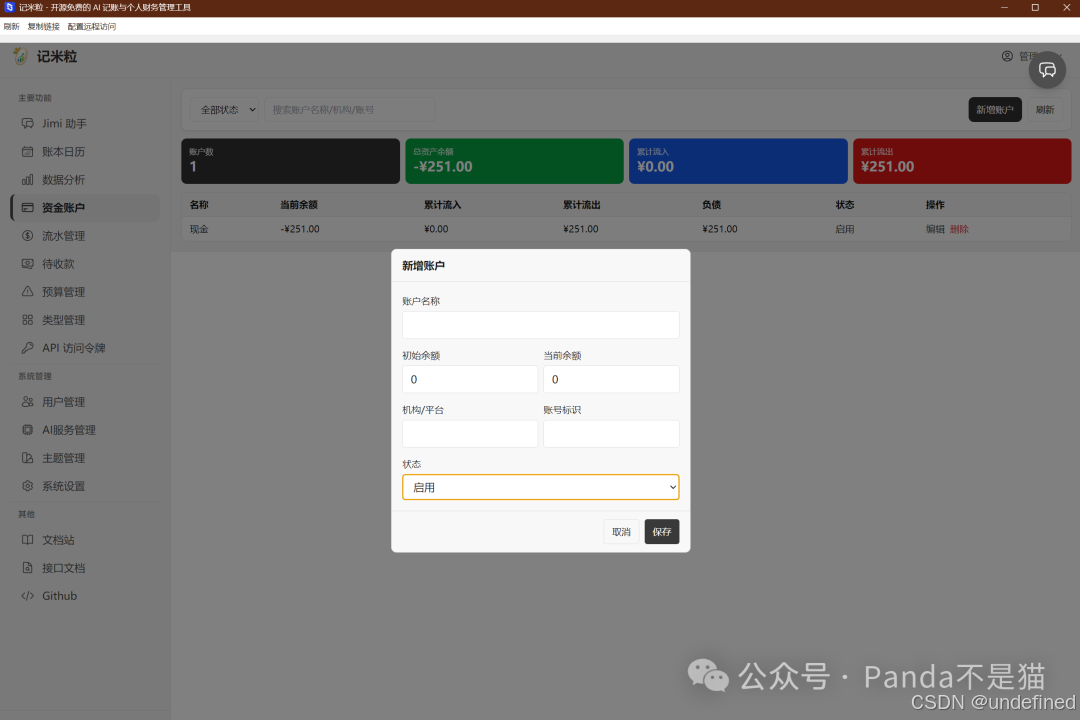This screenshot has width=1080, height=720.
Task: Focus the 初始余额 input field
Action: [x=470, y=380]
